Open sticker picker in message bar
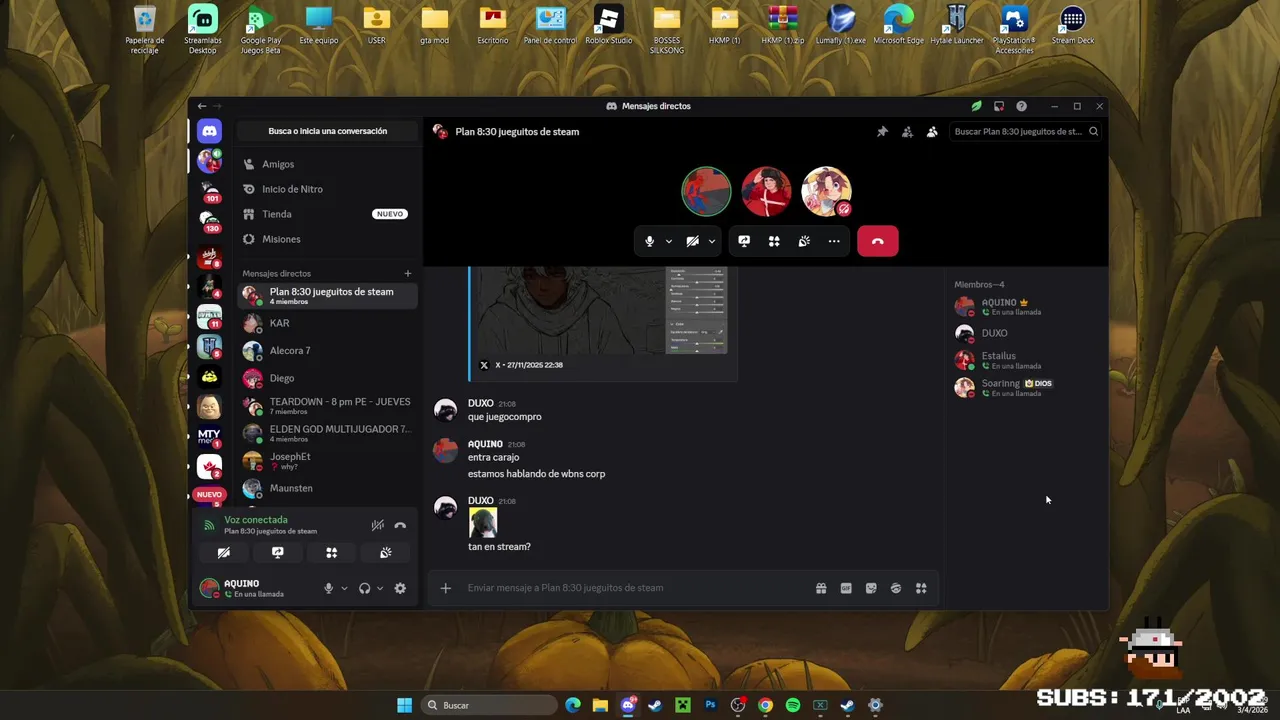Image resolution: width=1280 pixels, height=720 pixels. (x=871, y=588)
